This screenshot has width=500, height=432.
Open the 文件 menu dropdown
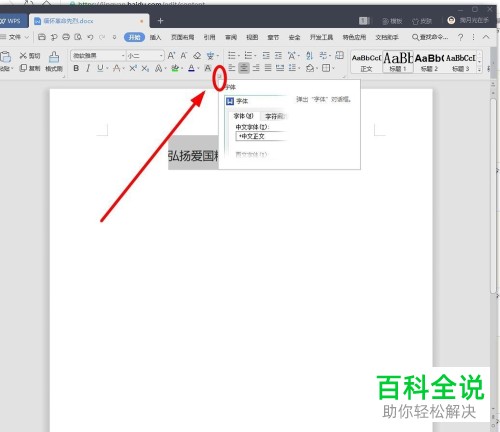coord(15,37)
